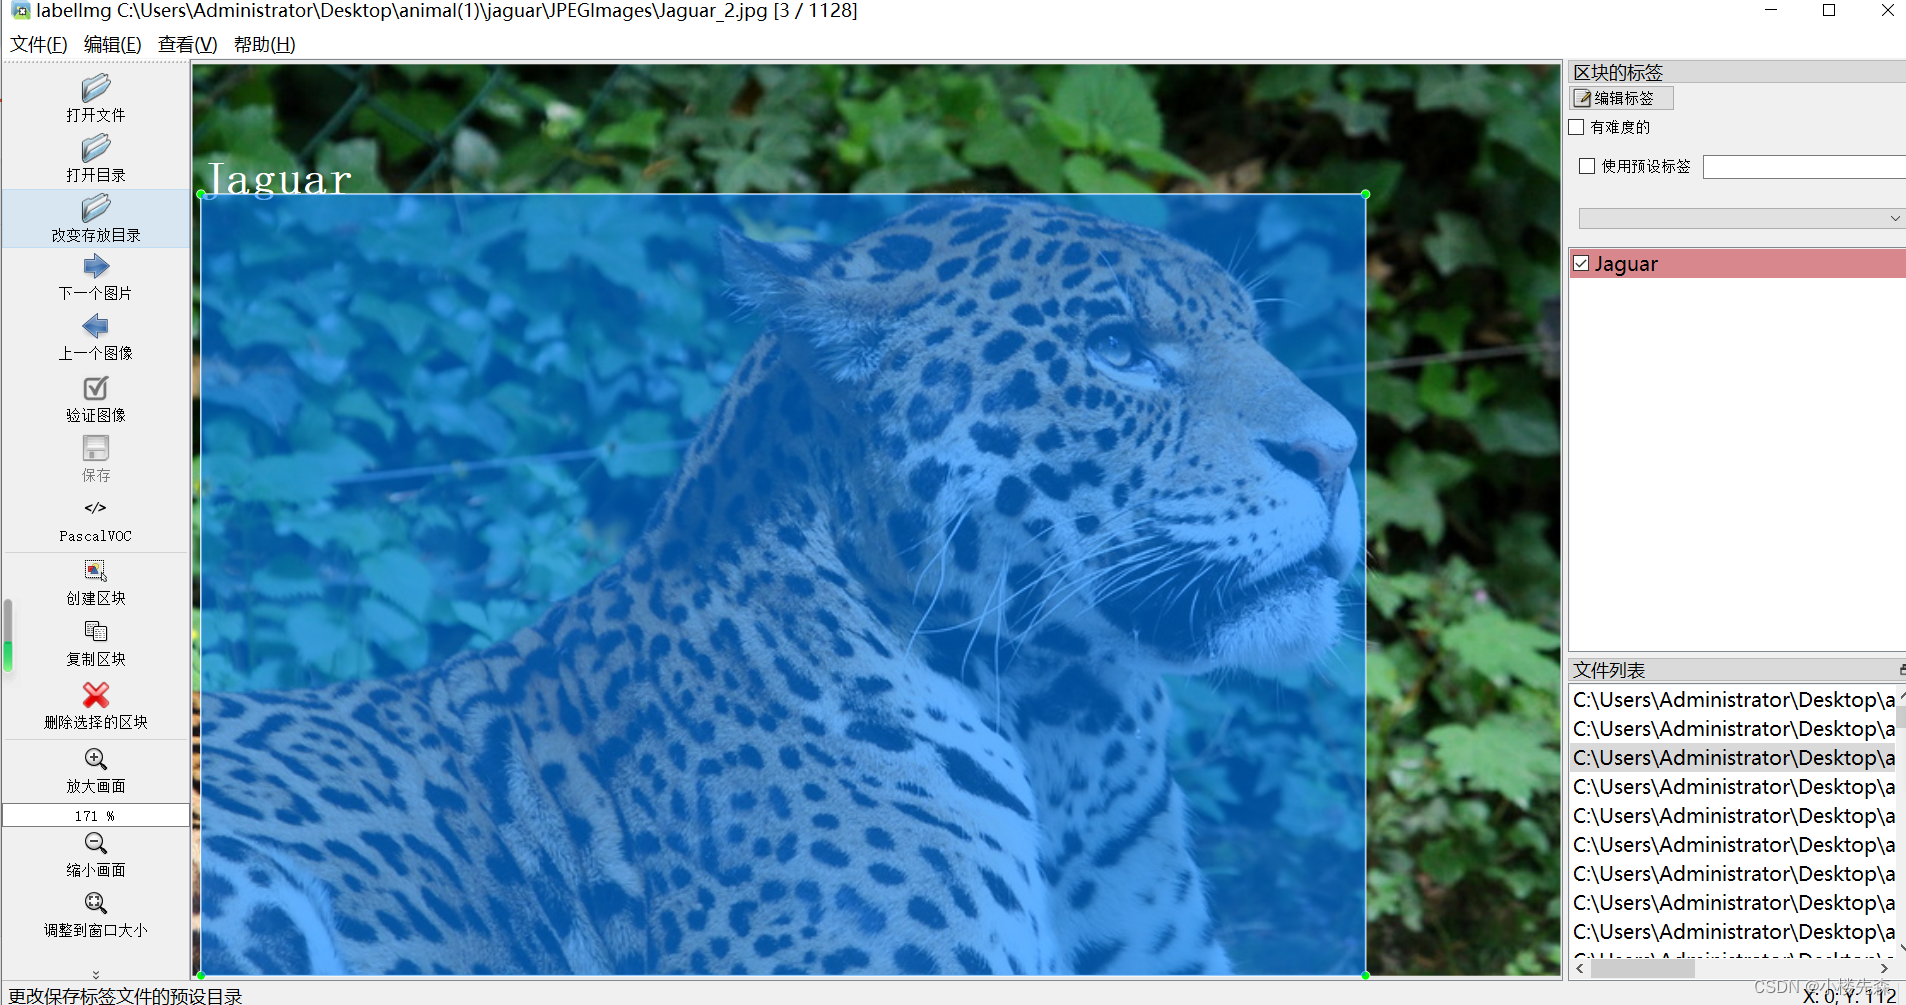Screen dimensions: 1906x1005
Task: Open the label filter combo box dropdown
Action: click(1741, 218)
